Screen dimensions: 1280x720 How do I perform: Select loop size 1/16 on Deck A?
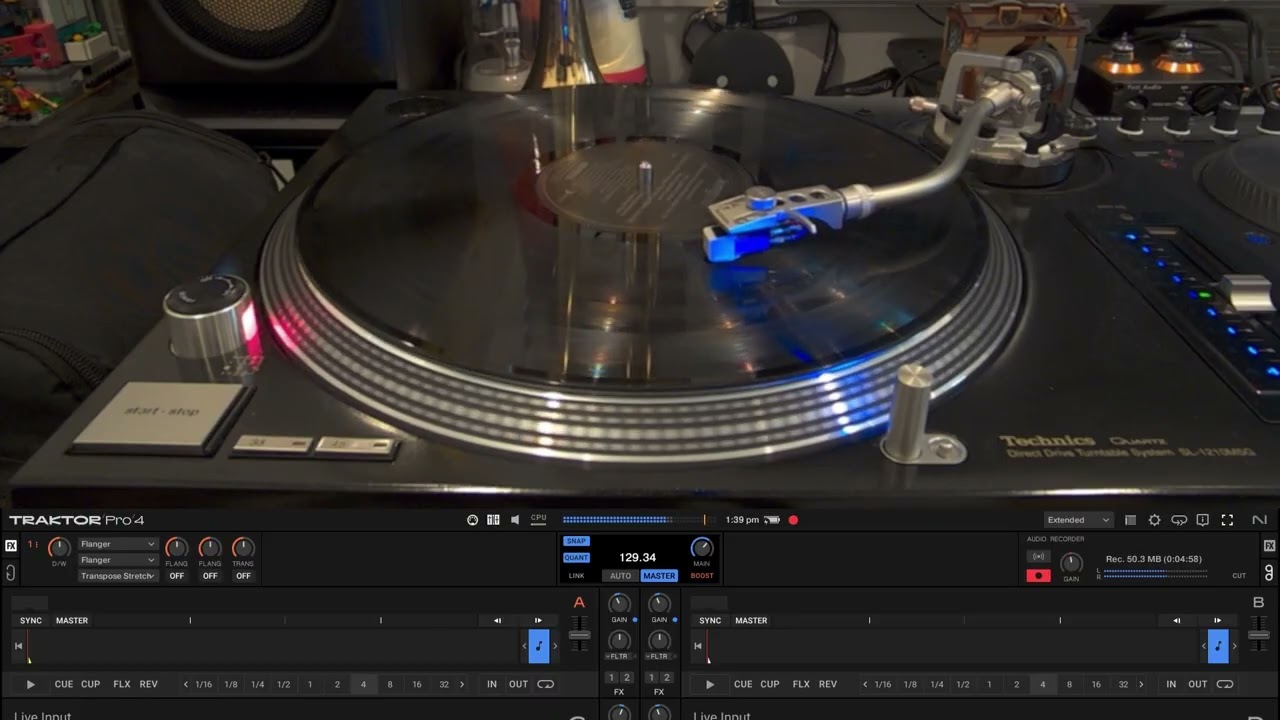click(204, 684)
